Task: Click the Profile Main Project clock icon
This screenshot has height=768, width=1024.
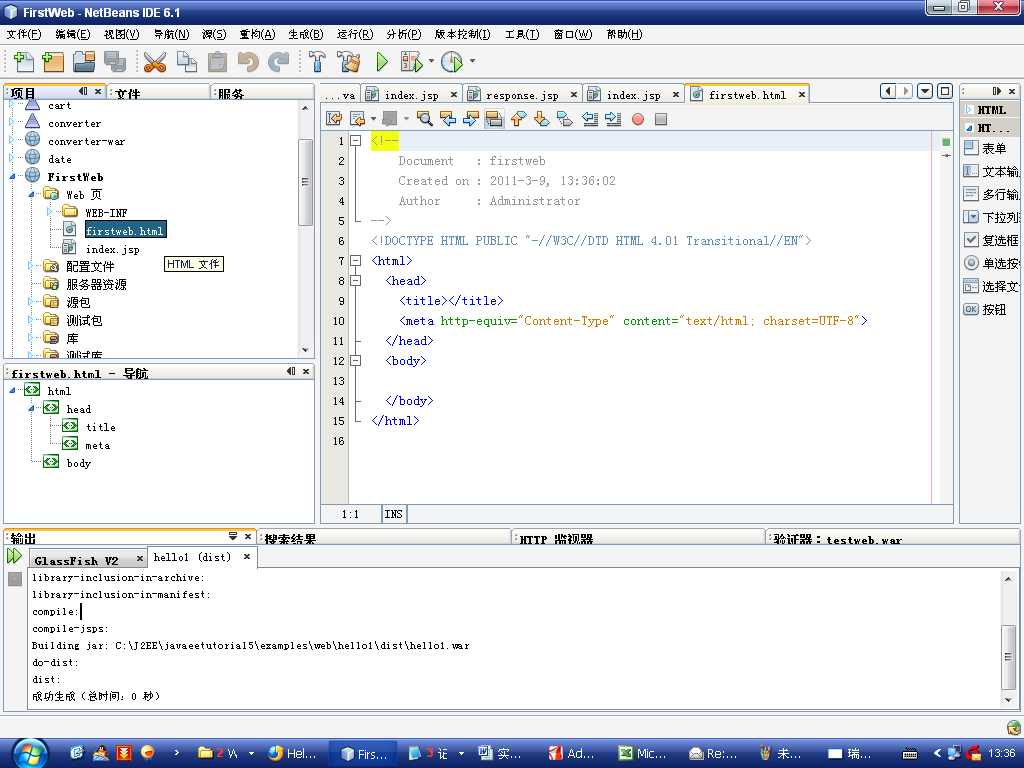Action: 452,62
